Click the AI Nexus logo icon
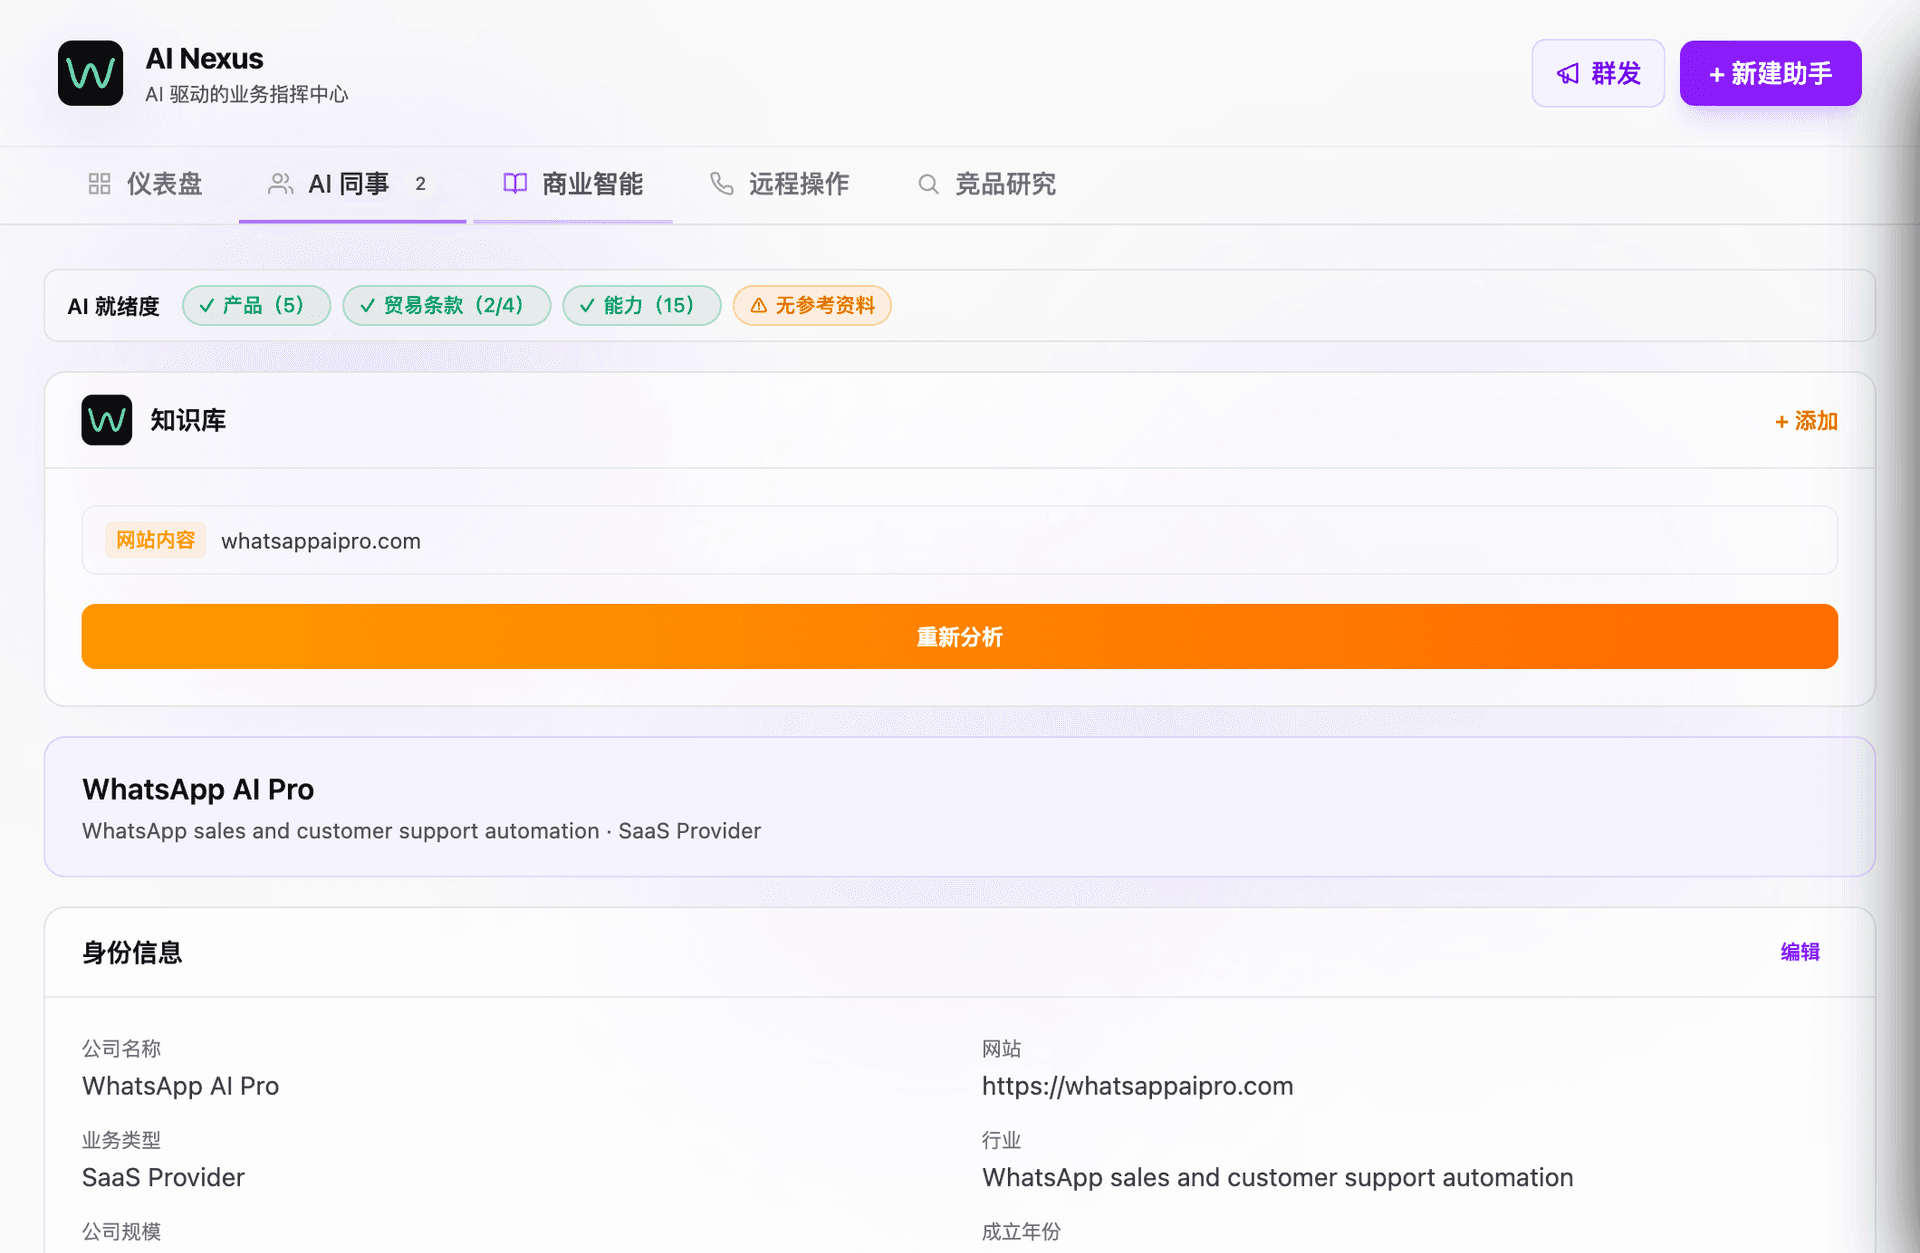Image resolution: width=1920 pixels, height=1253 pixels. pos(90,73)
